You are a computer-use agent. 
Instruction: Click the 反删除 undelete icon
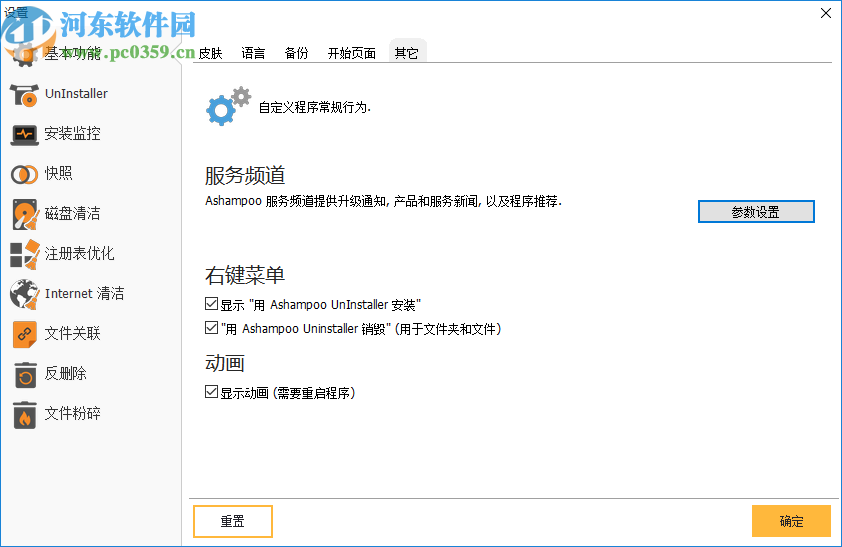(x=25, y=375)
